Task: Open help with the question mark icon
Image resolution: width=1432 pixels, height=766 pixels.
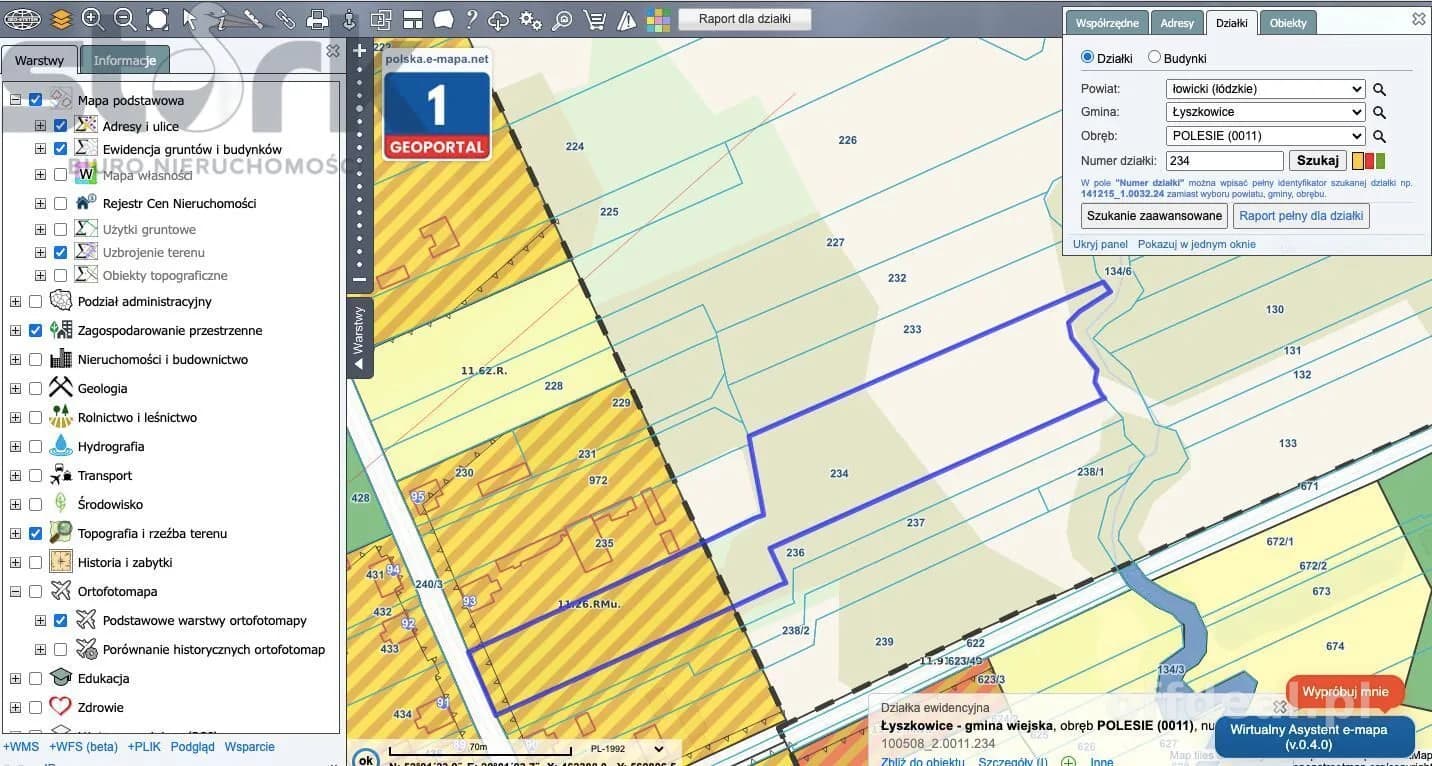Action: click(472, 19)
